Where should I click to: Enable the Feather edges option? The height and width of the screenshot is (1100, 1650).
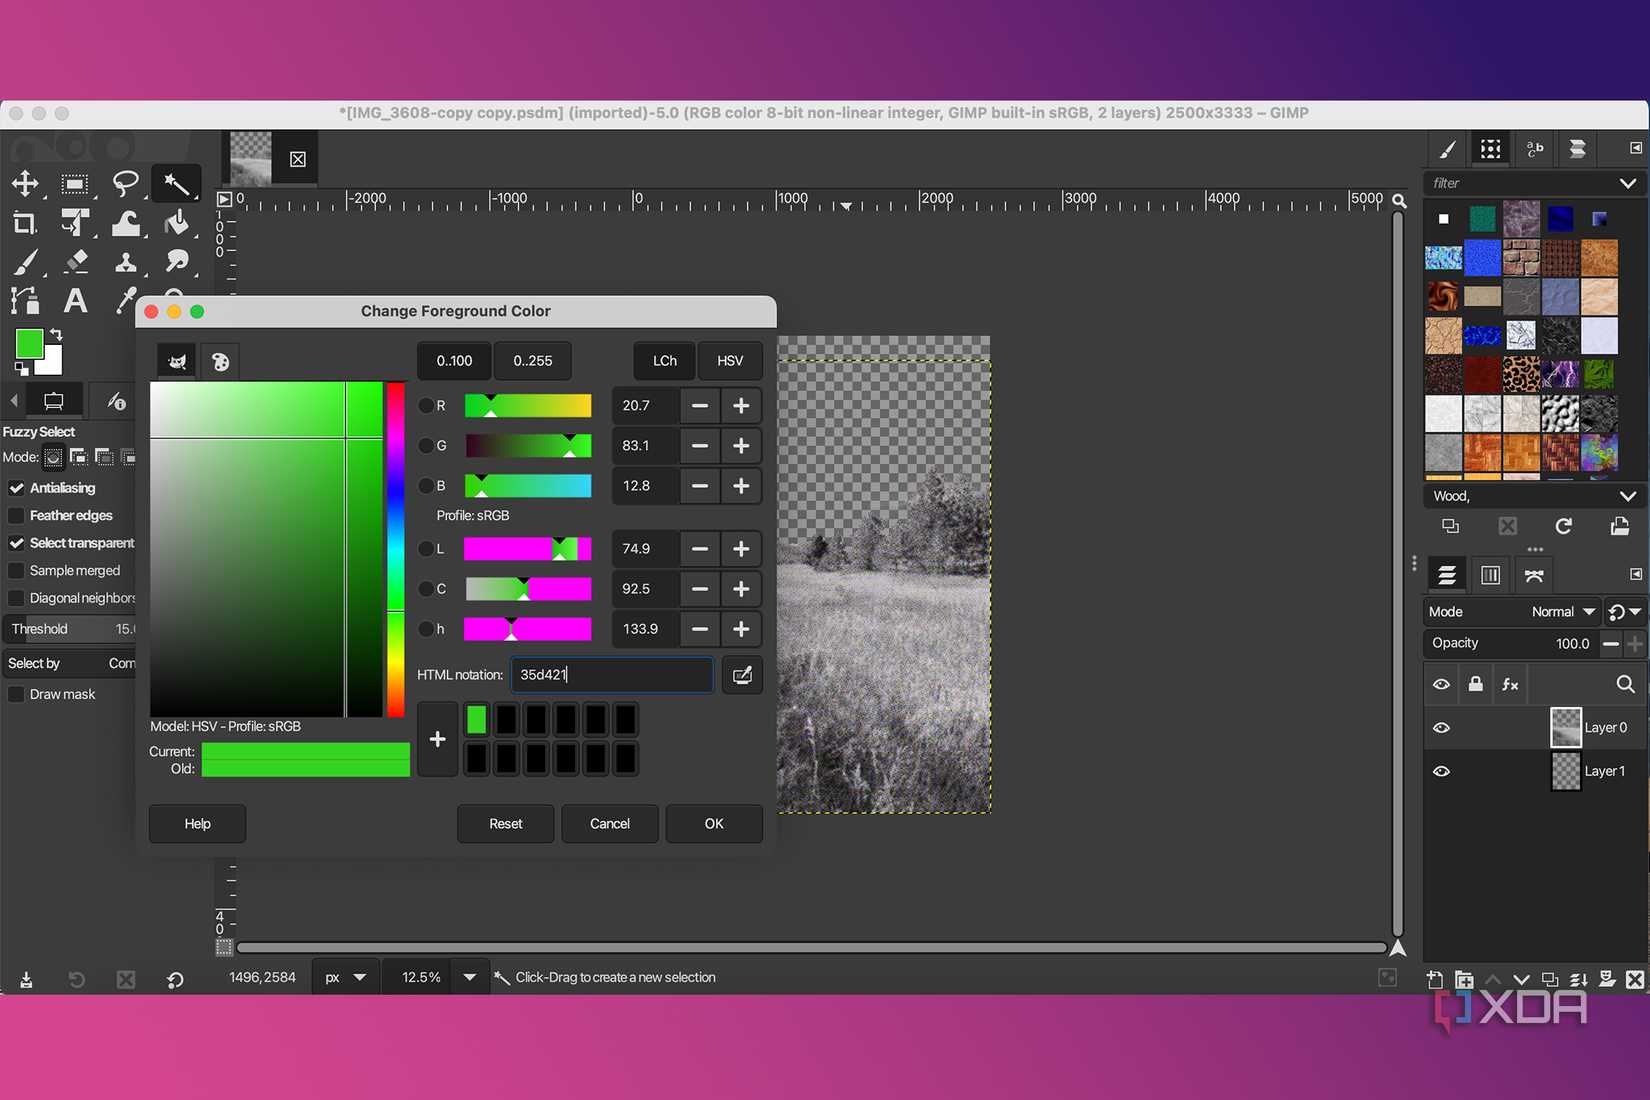[16, 515]
